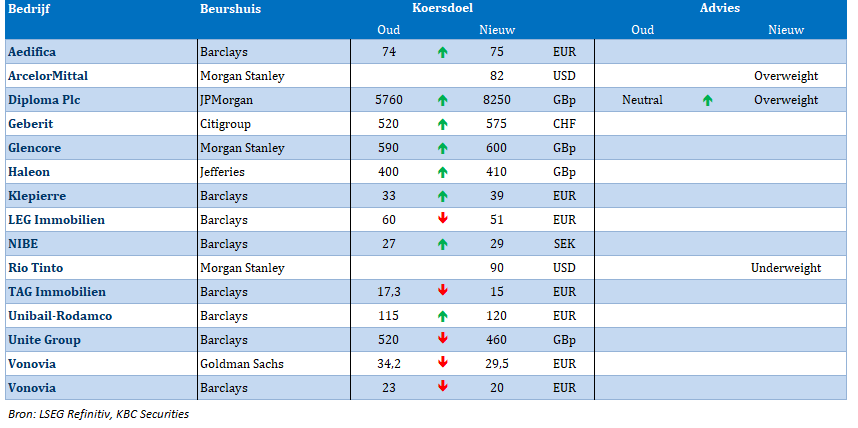The height and width of the screenshot is (428, 858).
Task: Click new price target 575 for Geberit
Action: [497, 124]
